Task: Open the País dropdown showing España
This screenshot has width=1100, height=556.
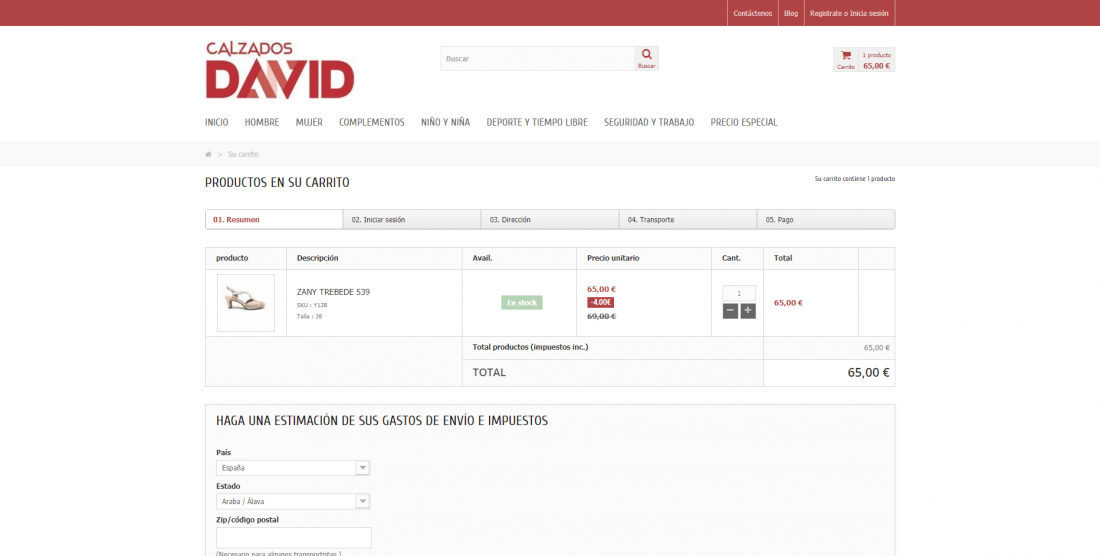Action: coord(293,468)
